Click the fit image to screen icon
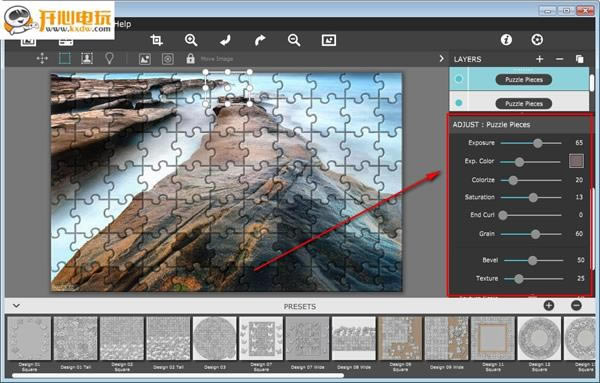The image size is (600, 383). (x=329, y=40)
